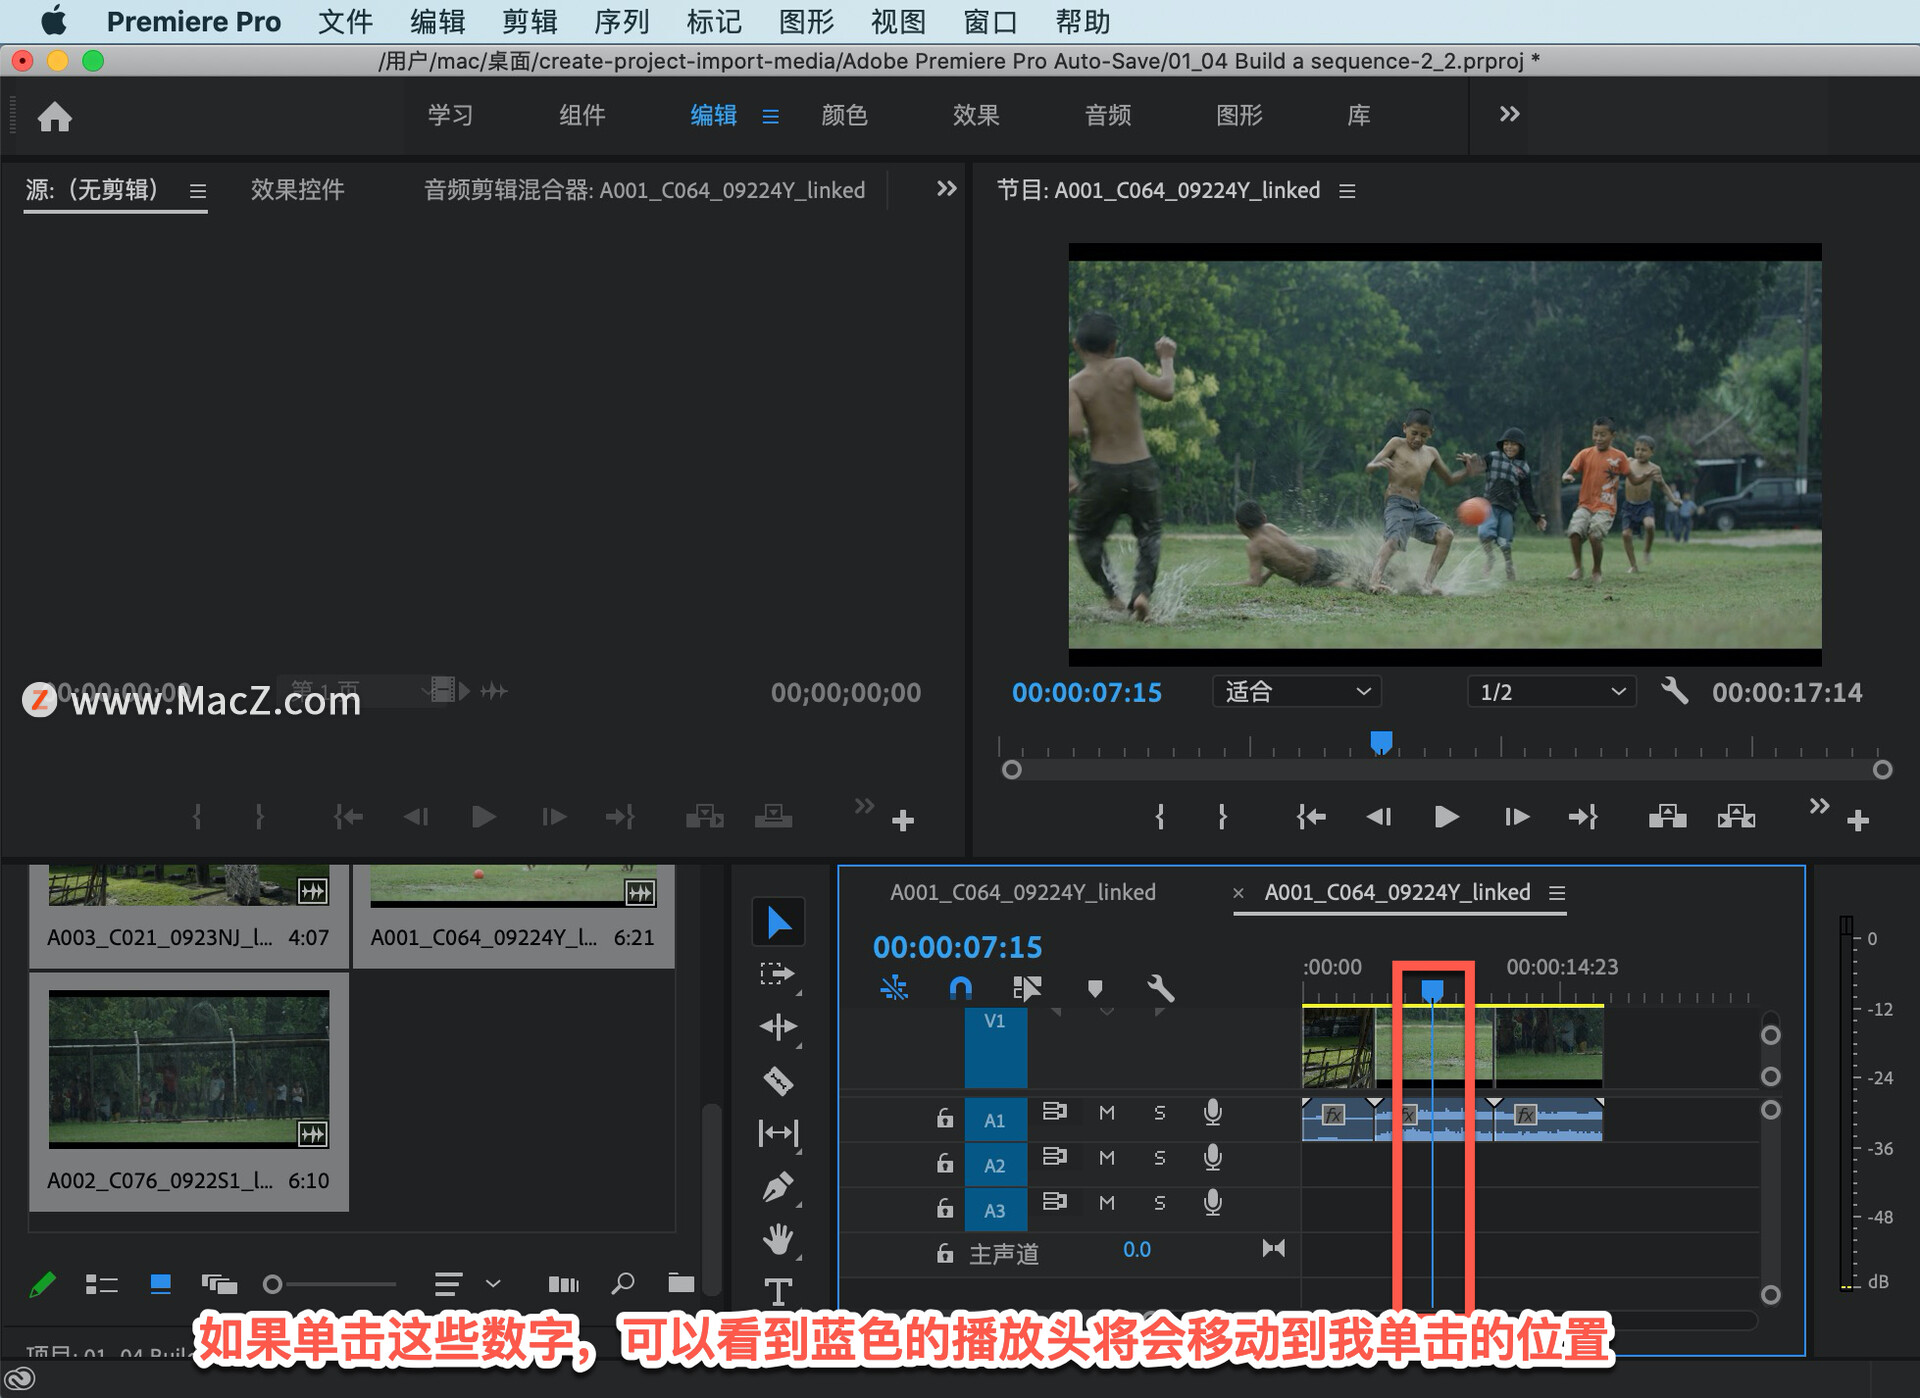Switch Project panel to freeform view
The height and width of the screenshot is (1398, 1920).
click(x=219, y=1284)
